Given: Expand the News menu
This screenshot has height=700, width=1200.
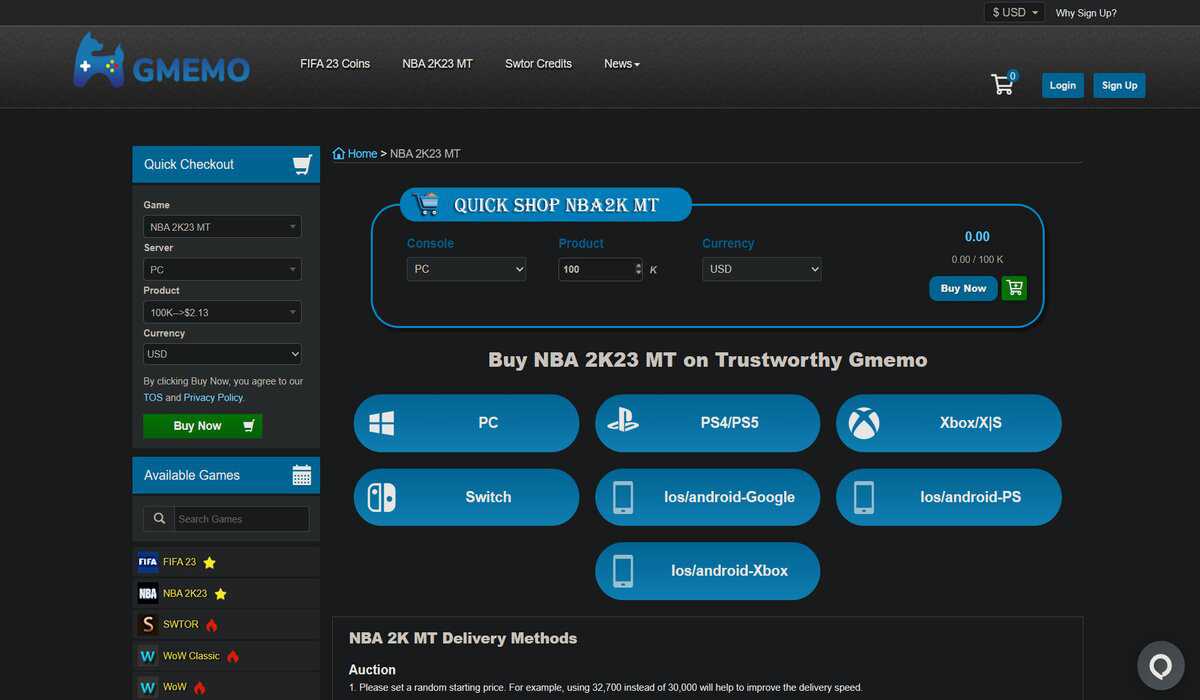Looking at the screenshot, I should click(621, 64).
